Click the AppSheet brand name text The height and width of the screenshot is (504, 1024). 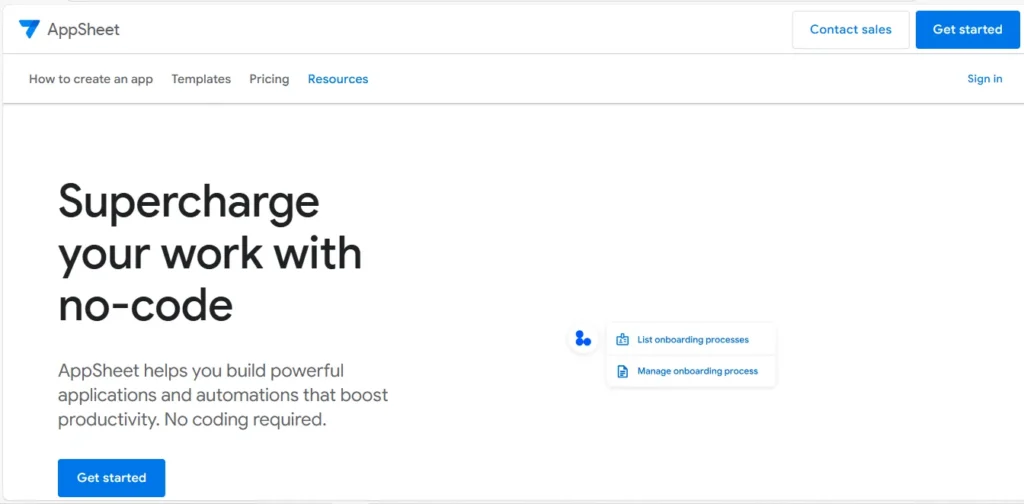[x=84, y=30]
